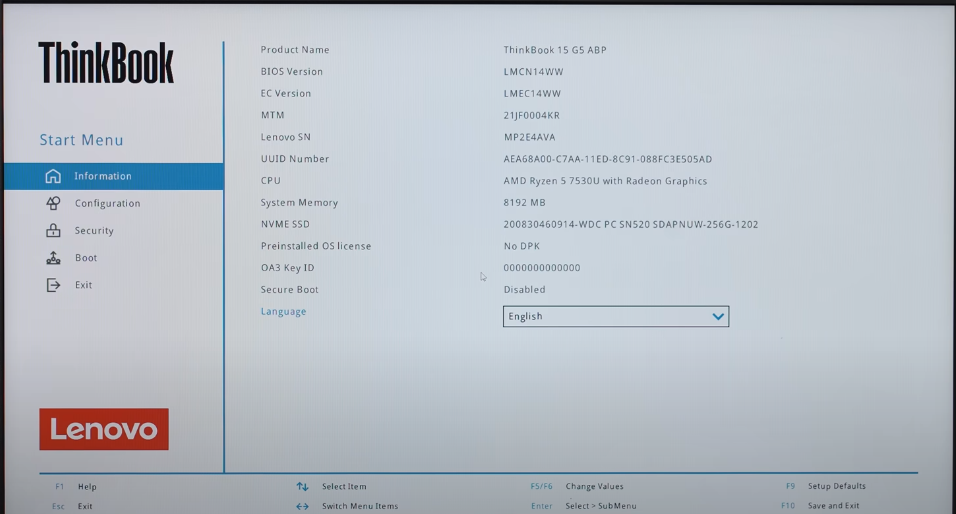Click Select Item text in footer
The width and height of the screenshot is (956, 514).
[x=344, y=487]
